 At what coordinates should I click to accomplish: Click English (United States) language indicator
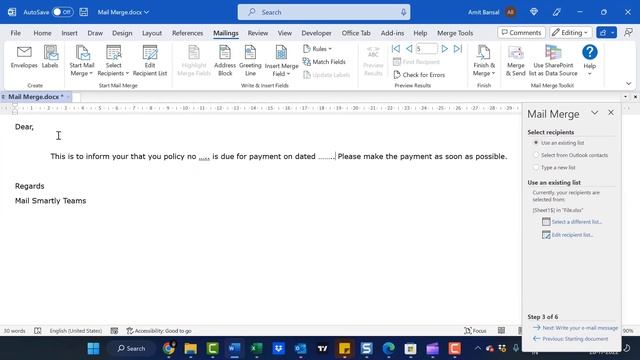76,331
